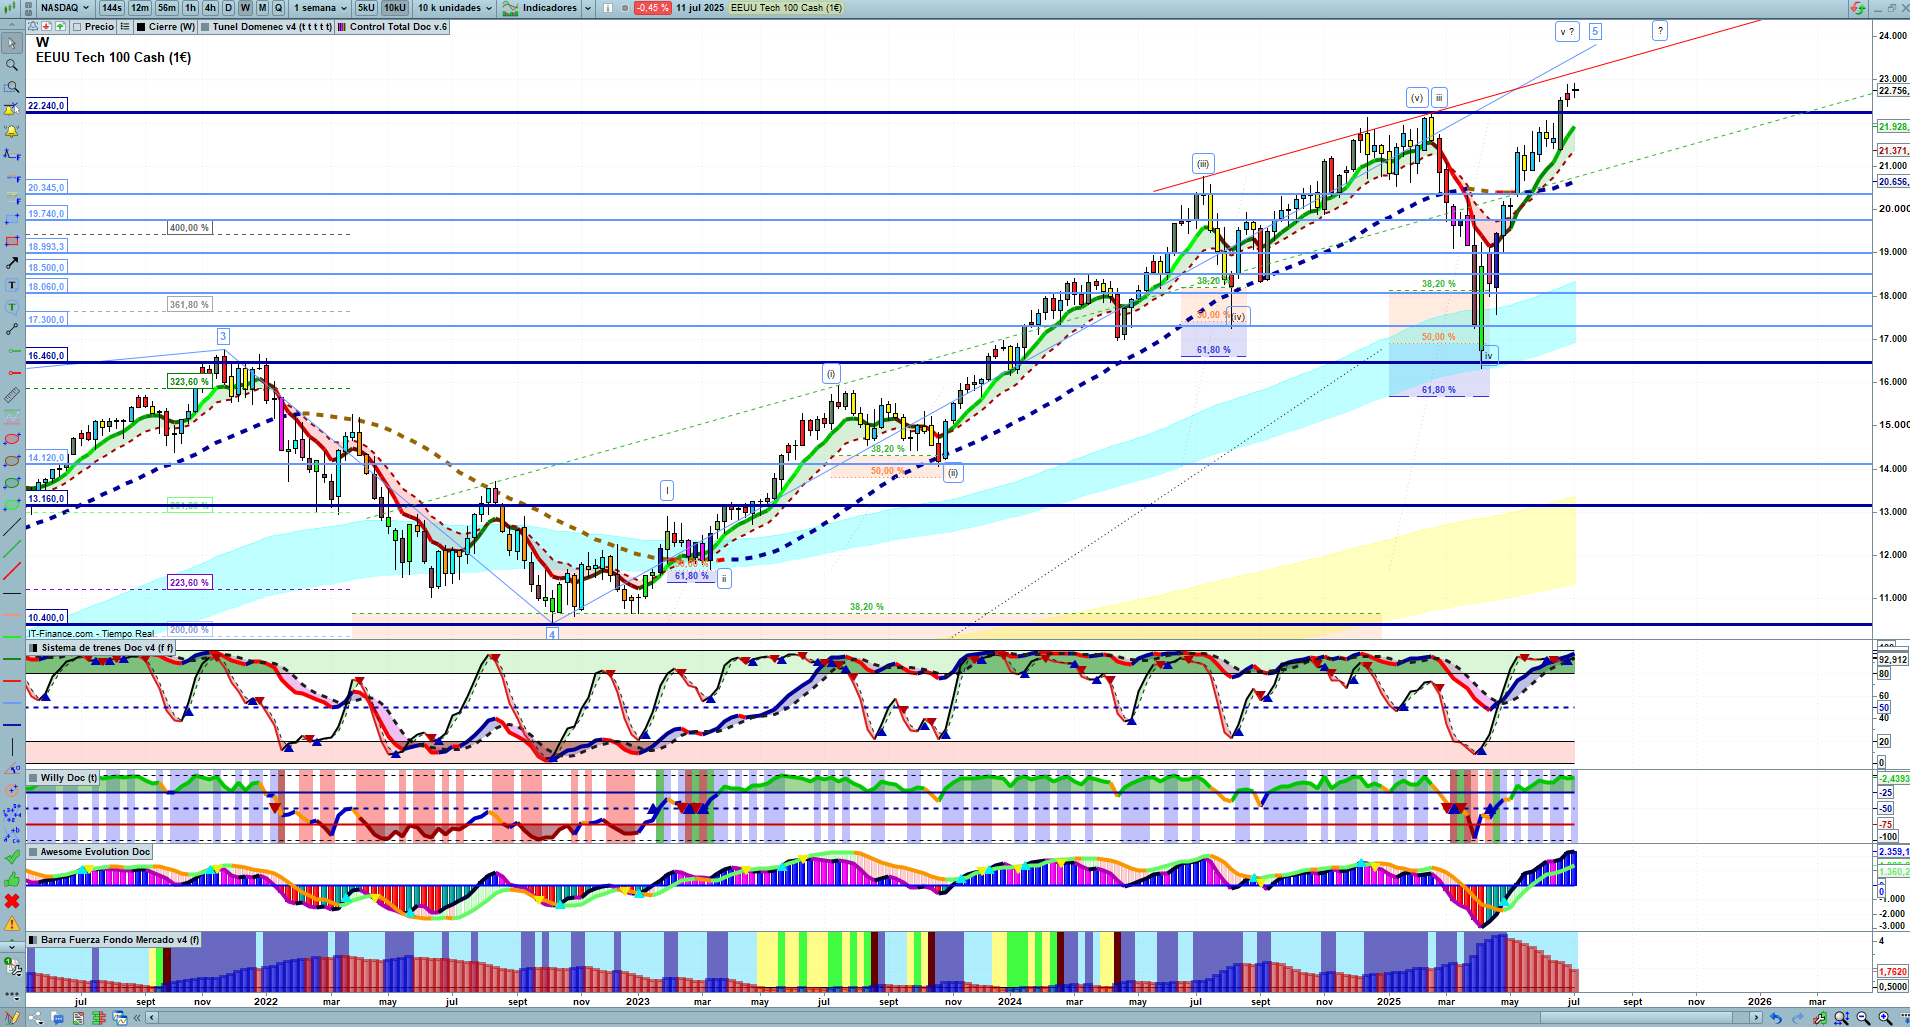
Task: Toggle the 10kU history units button
Action: click(395, 8)
